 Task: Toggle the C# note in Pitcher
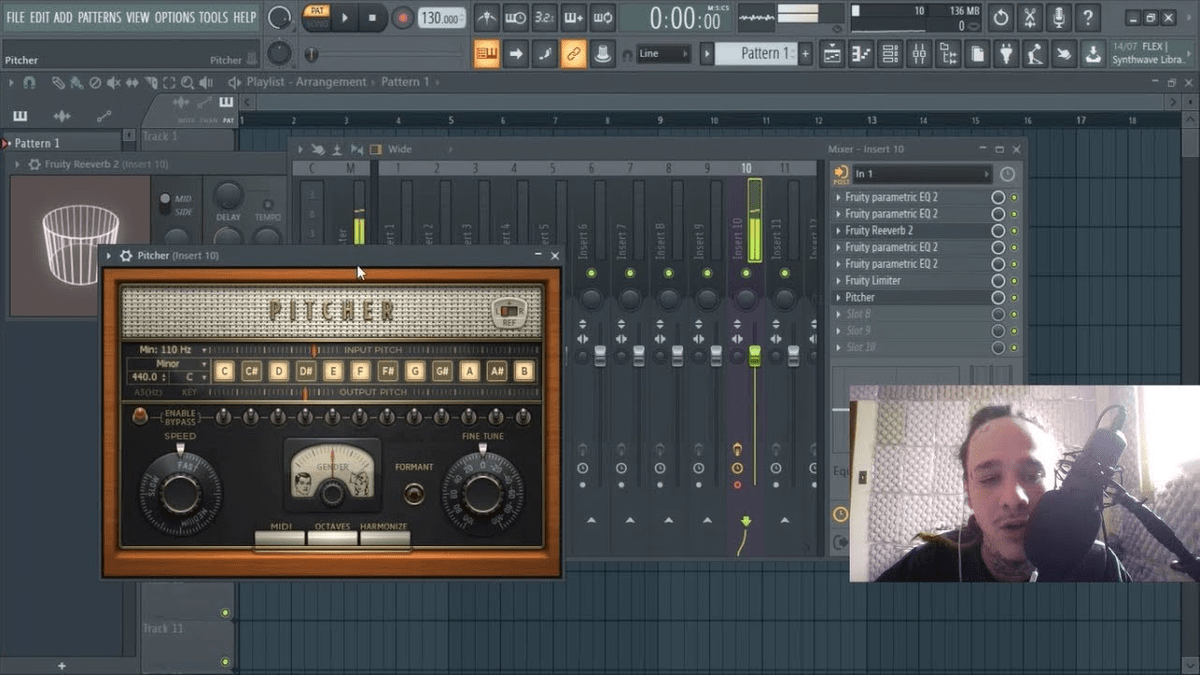252,372
